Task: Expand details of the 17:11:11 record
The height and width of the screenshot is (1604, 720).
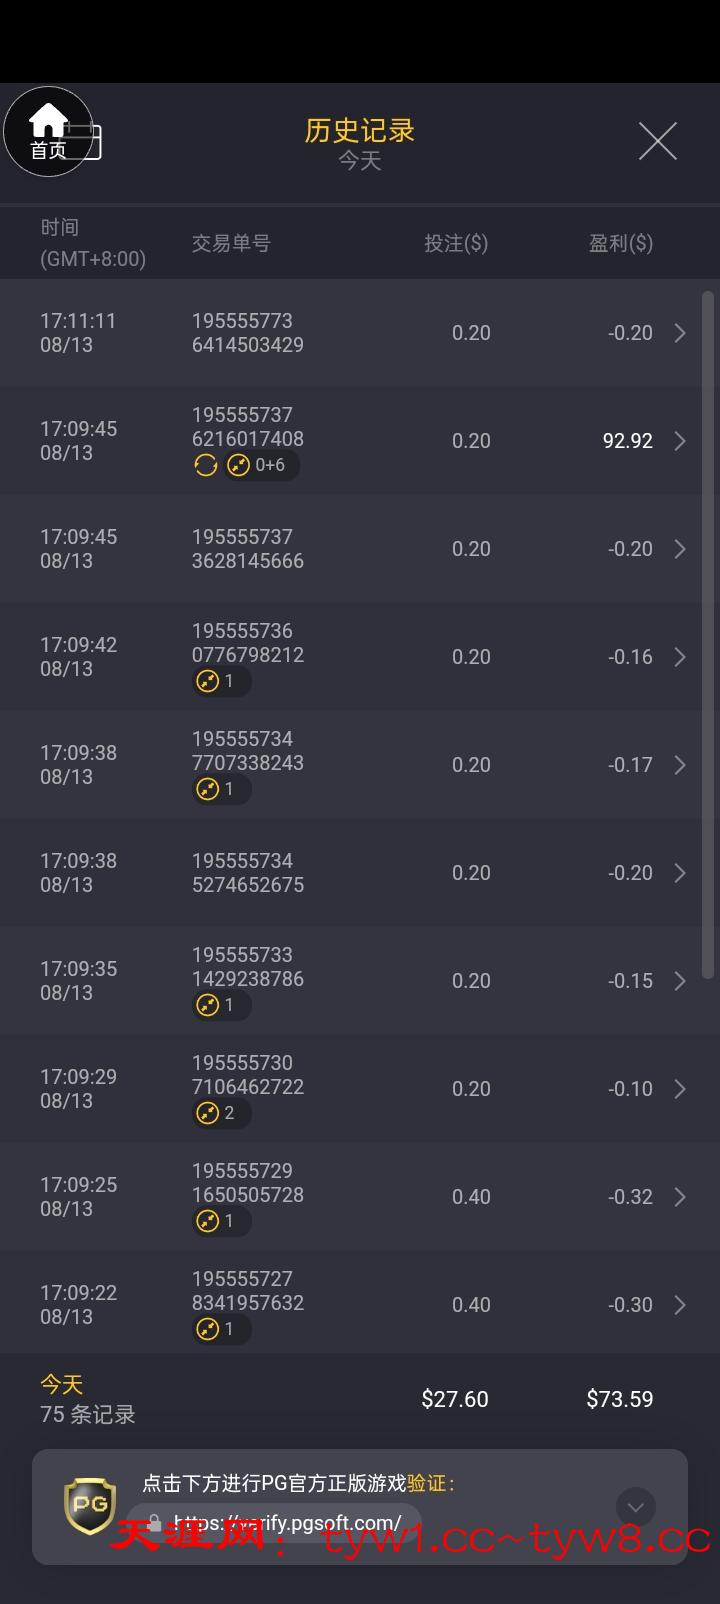Action: click(x=680, y=333)
